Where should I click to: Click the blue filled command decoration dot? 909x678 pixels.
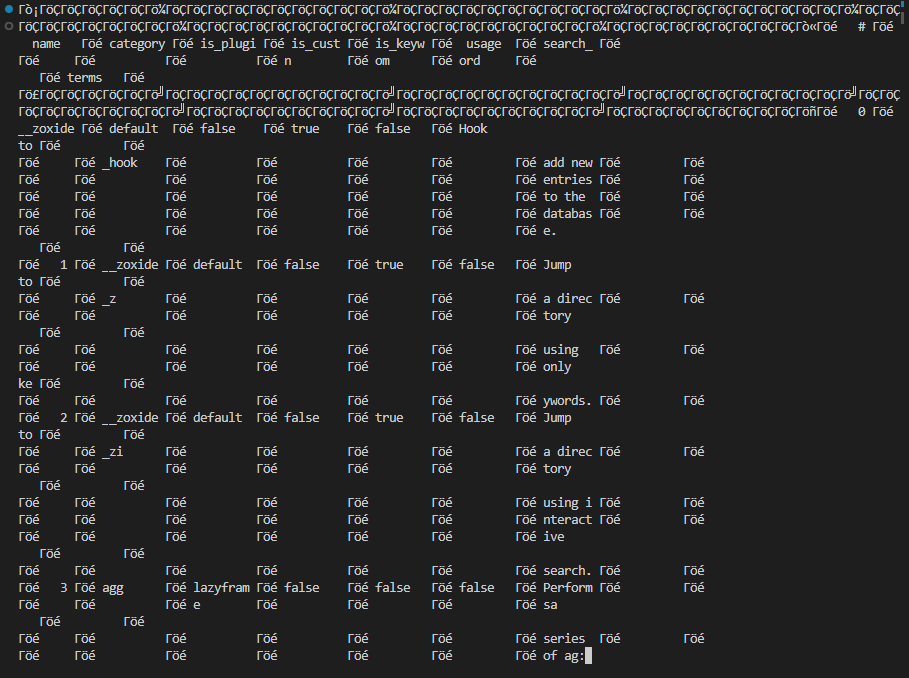[9, 9]
